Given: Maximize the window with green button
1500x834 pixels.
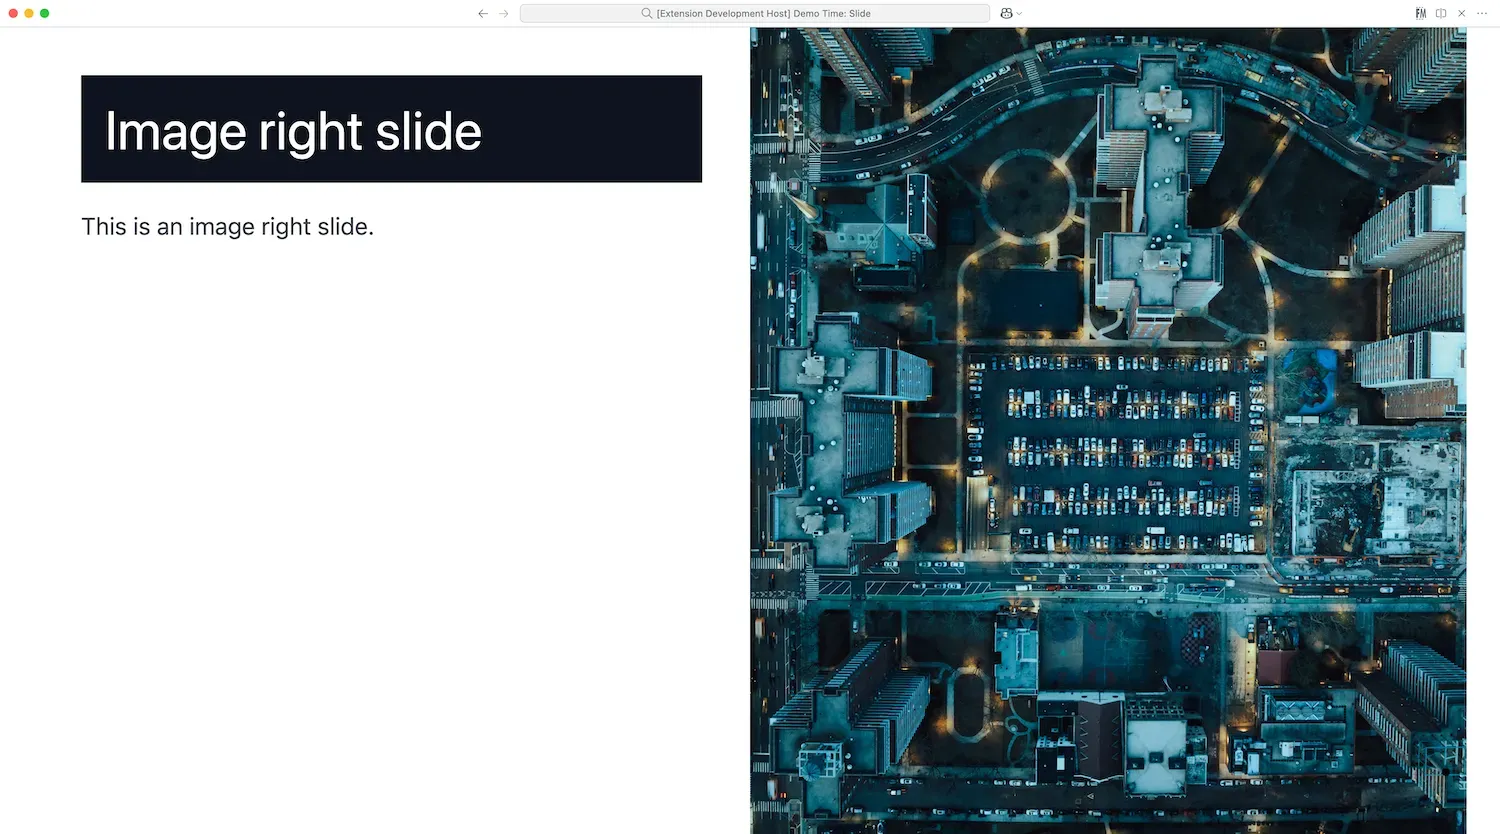Looking at the screenshot, I should 45,13.
